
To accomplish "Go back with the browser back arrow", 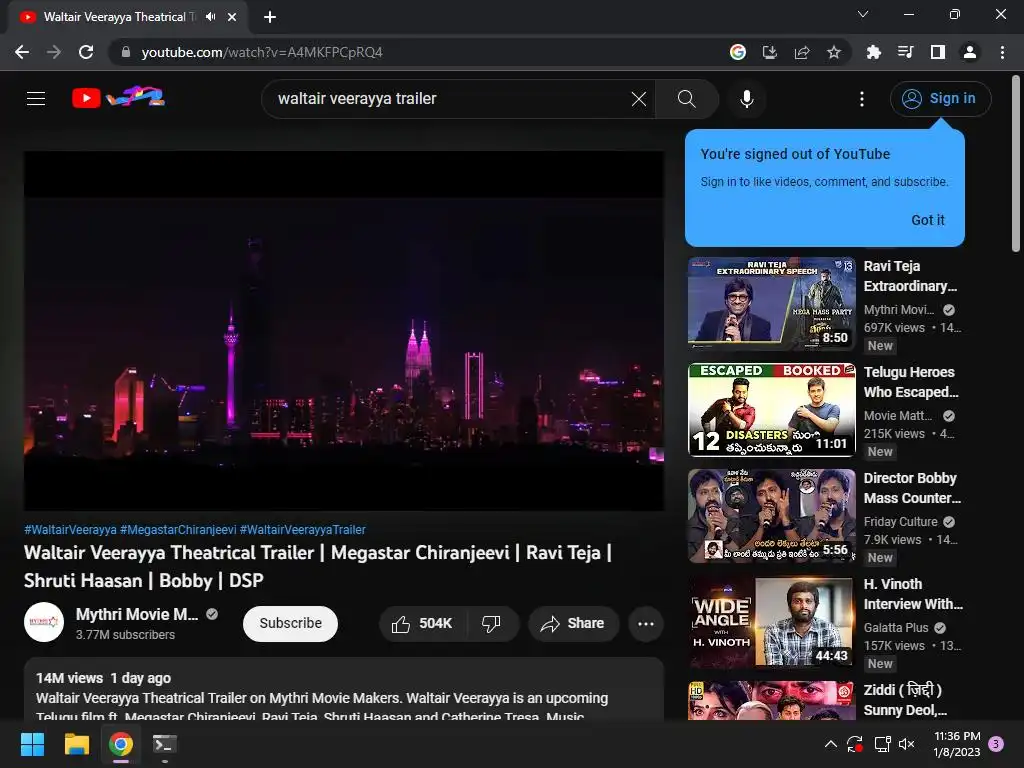I will click(x=22, y=52).
